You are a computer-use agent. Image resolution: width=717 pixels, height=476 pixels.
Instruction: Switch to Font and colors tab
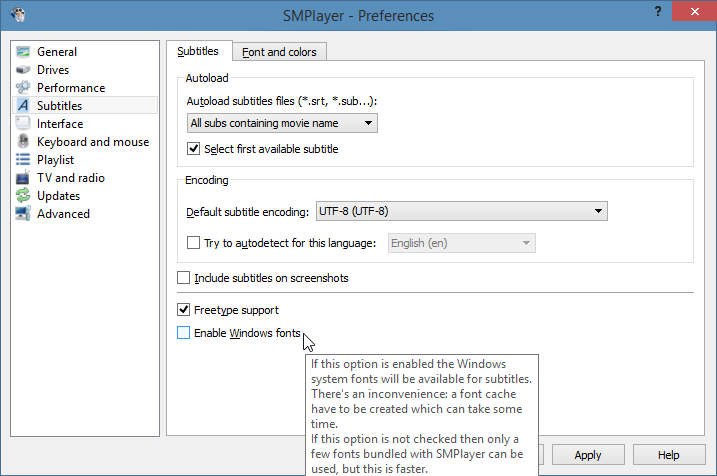(x=278, y=52)
